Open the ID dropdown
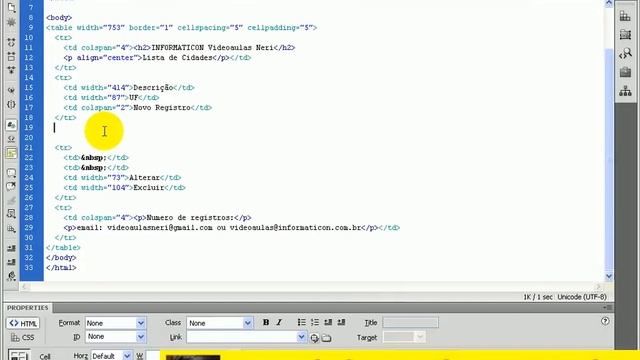The height and width of the screenshot is (360, 640). click(116, 337)
